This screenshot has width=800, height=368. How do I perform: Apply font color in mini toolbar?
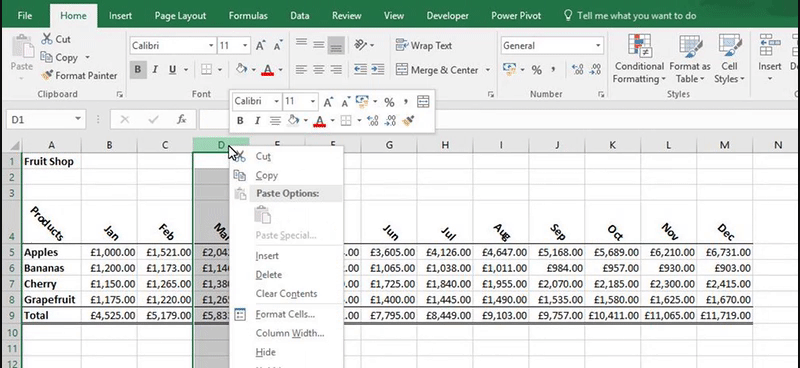[x=320, y=121]
